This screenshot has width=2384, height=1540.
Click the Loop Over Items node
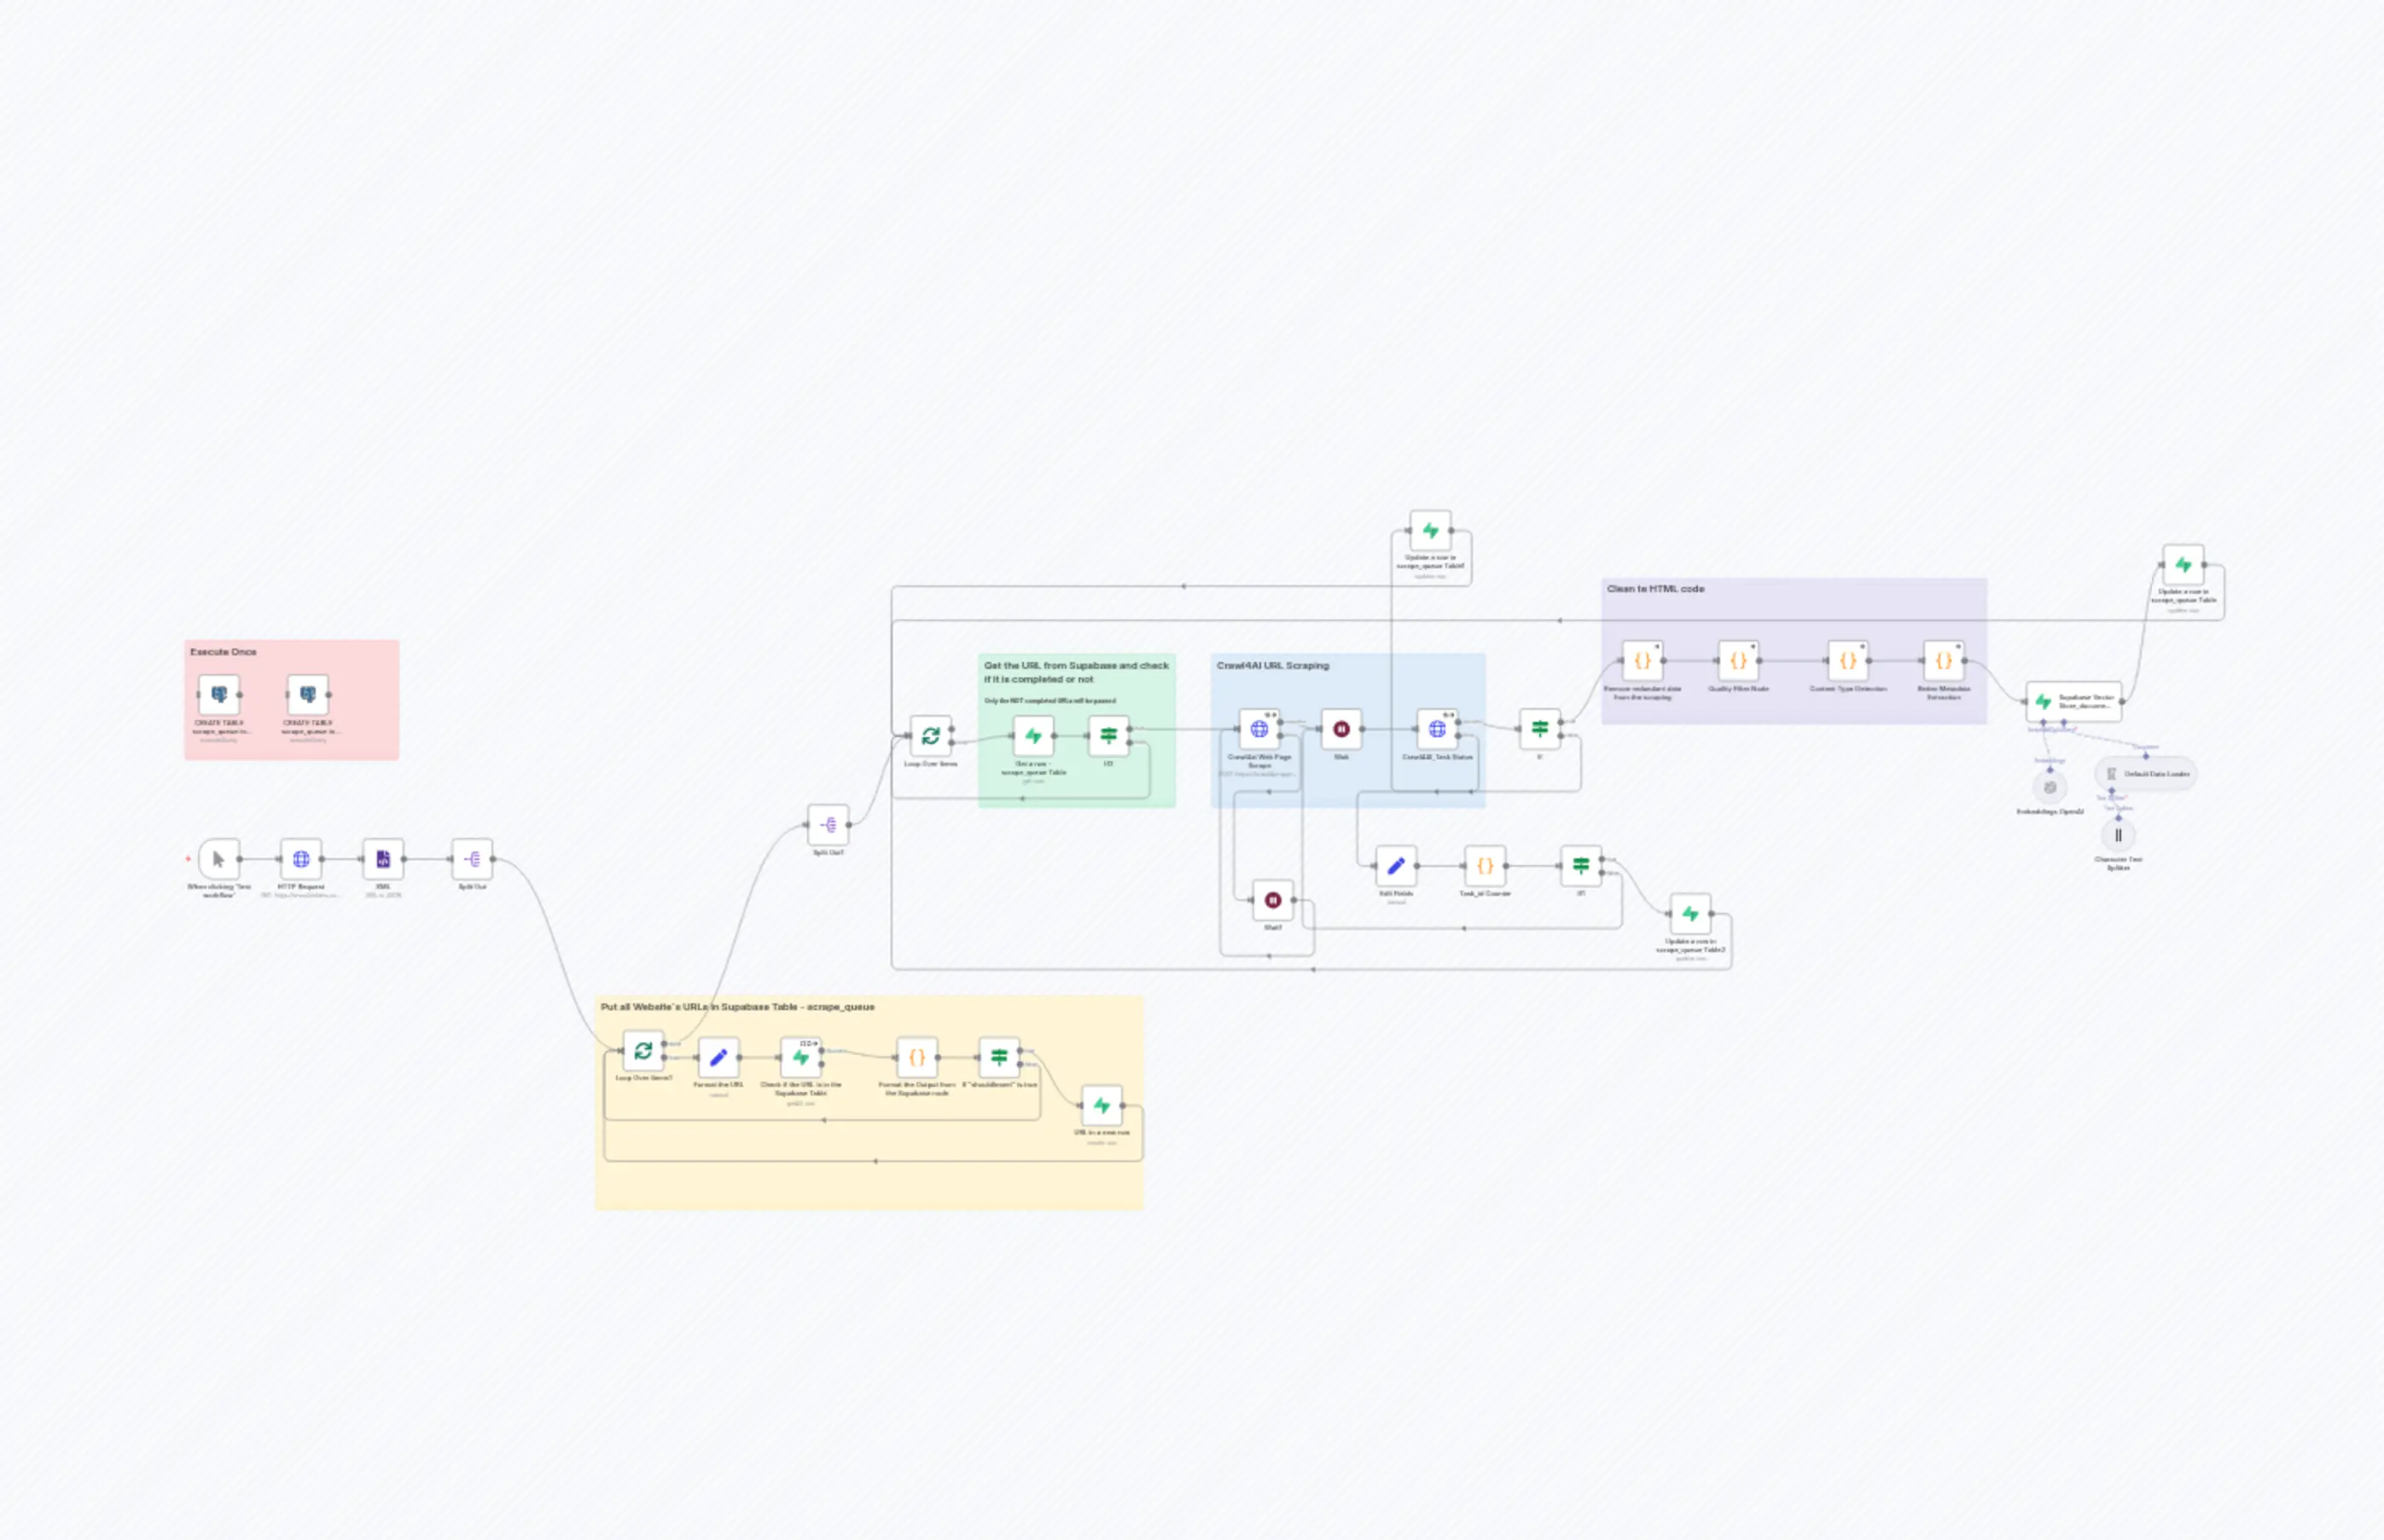click(930, 736)
